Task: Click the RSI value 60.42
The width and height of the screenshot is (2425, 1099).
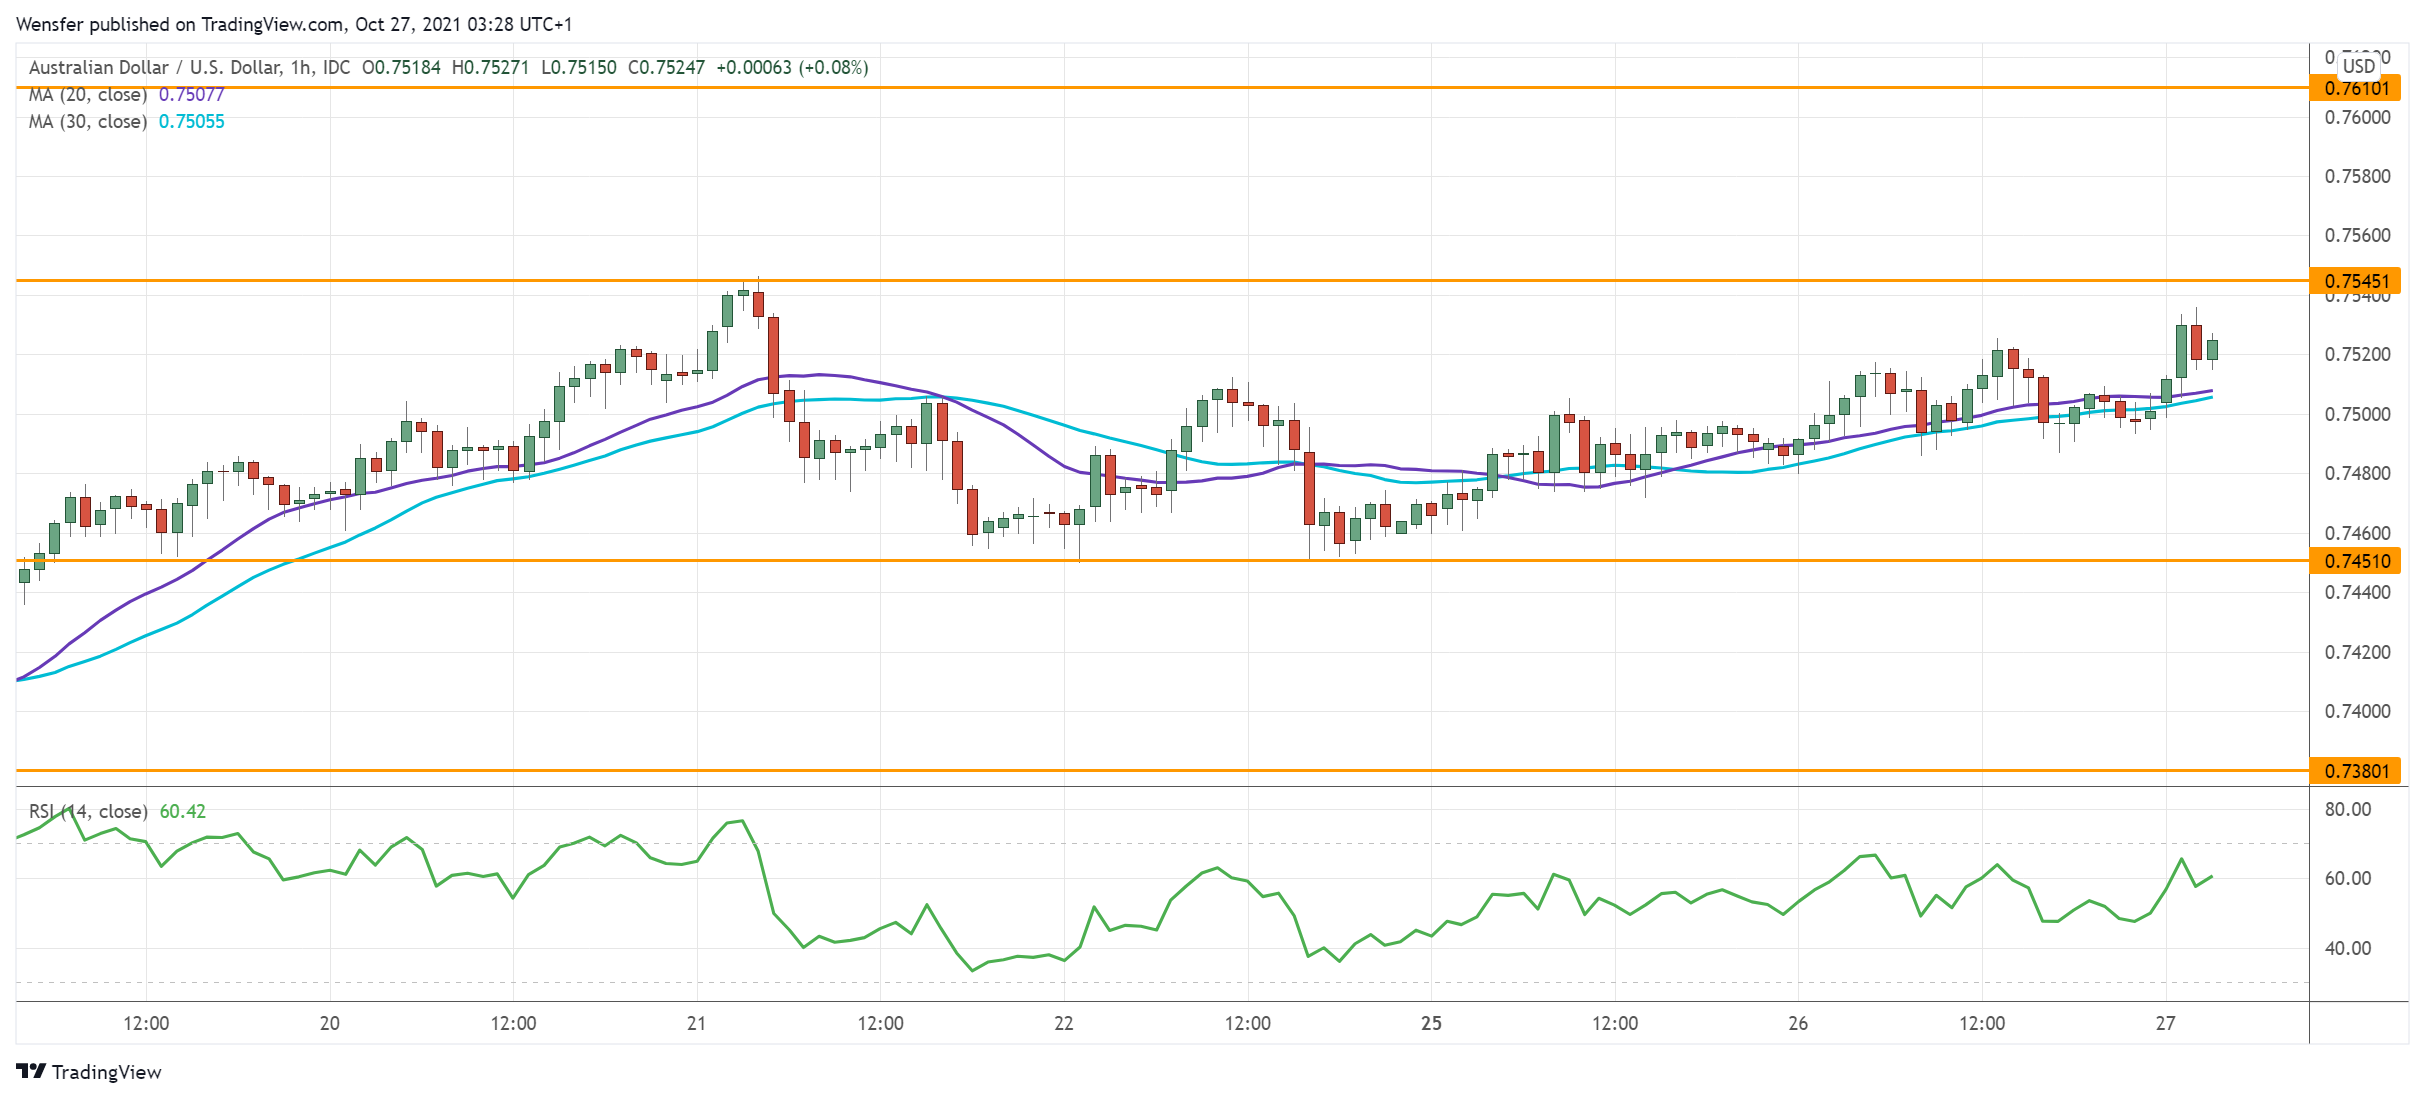Action: (183, 811)
